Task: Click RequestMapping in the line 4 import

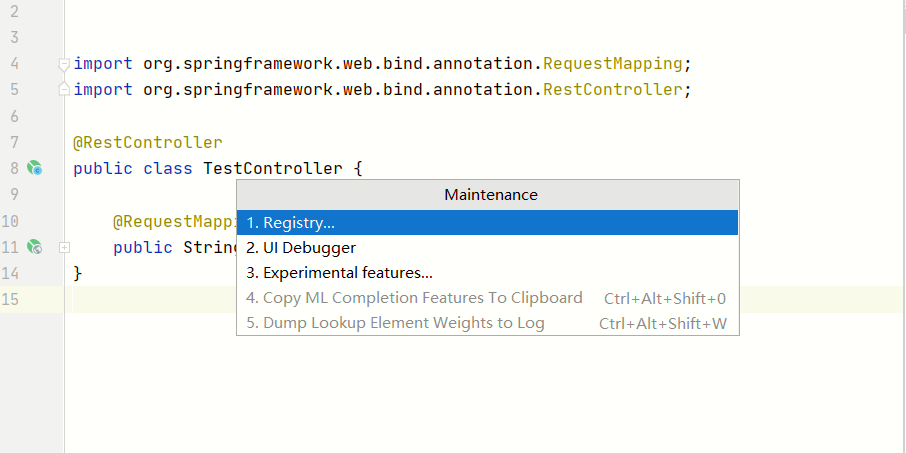Action: (613, 64)
